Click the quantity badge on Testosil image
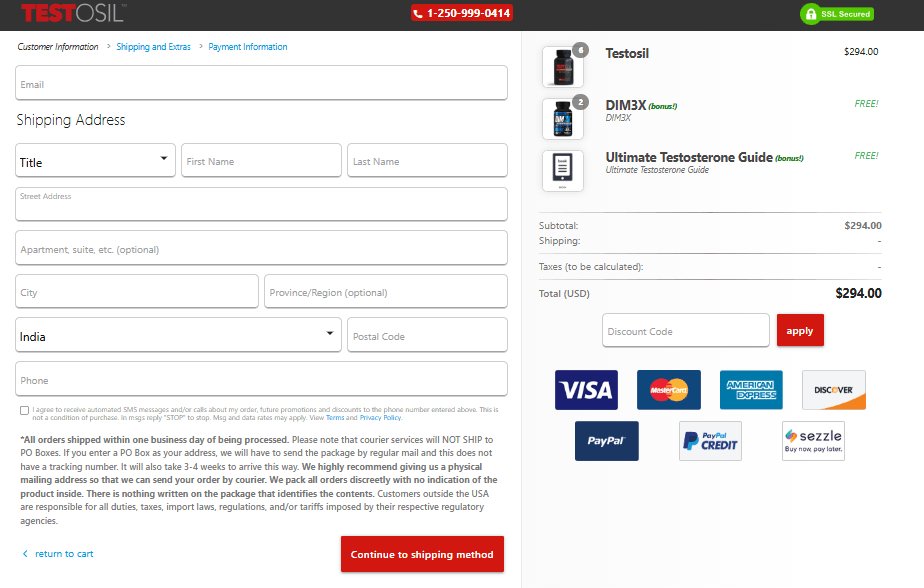This screenshot has width=924, height=588. point(580,50)
